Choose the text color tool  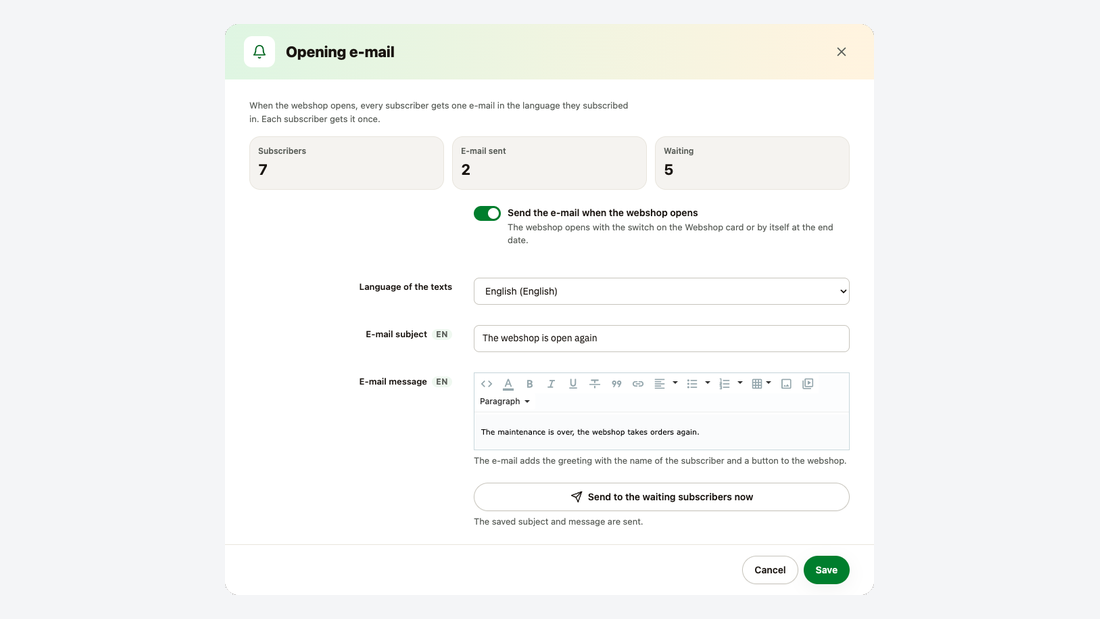point(508,384)
